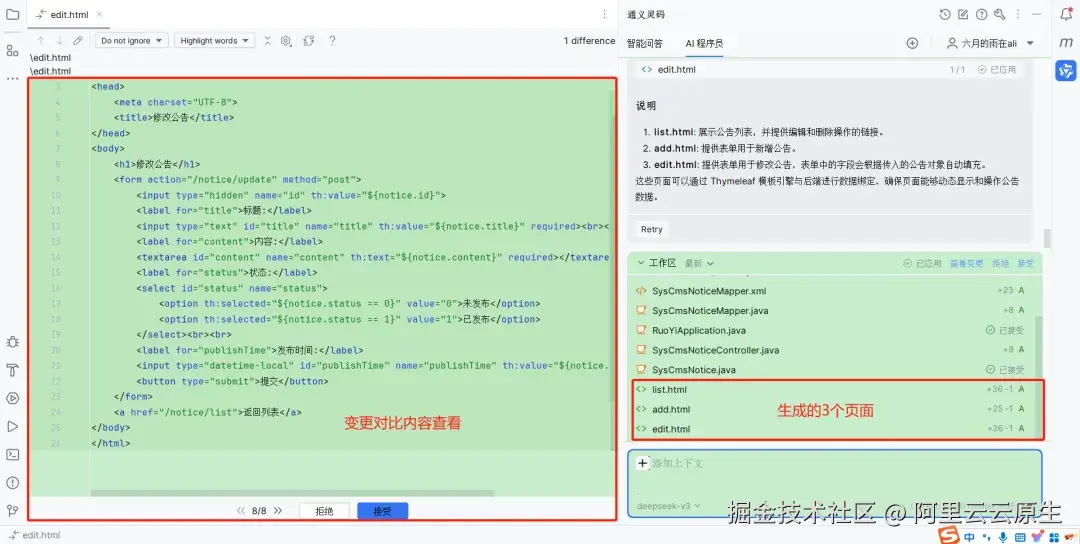Screen dimensions: 1080x544
Task: Go to next change double-right arrow
Action: pos(278,511)
